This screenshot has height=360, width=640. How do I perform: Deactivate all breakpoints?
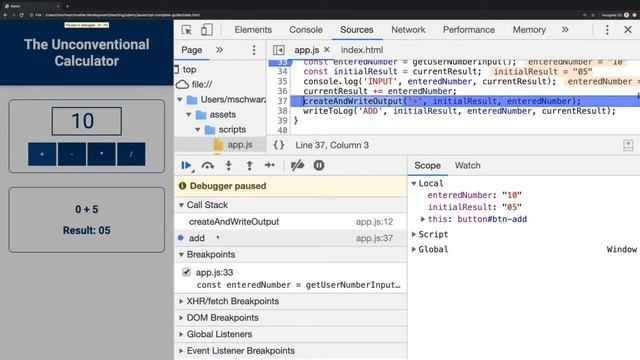(297, 165)
